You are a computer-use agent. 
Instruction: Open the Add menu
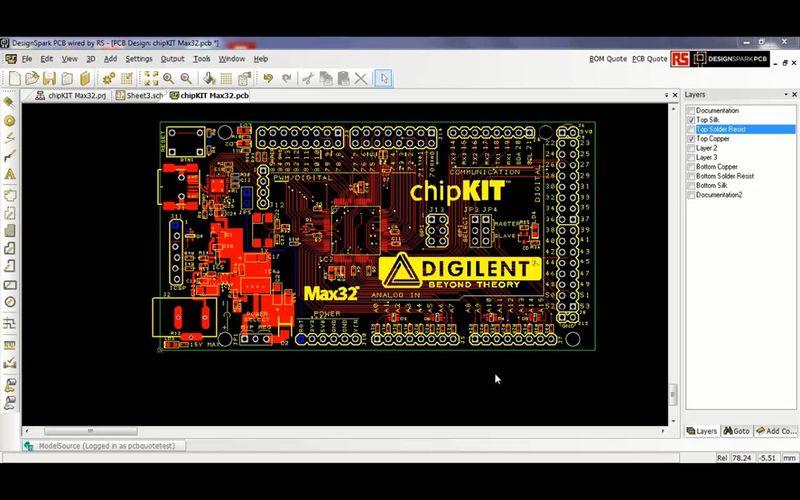pyautogui.click(x=111, y=59)
